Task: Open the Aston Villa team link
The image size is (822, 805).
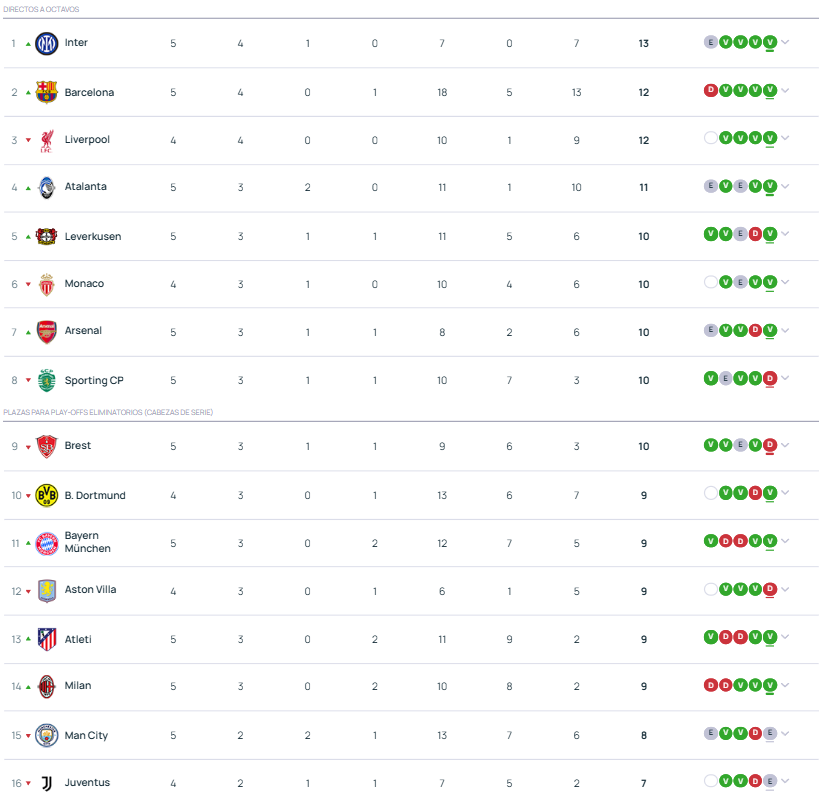Action: pos(90,590)
